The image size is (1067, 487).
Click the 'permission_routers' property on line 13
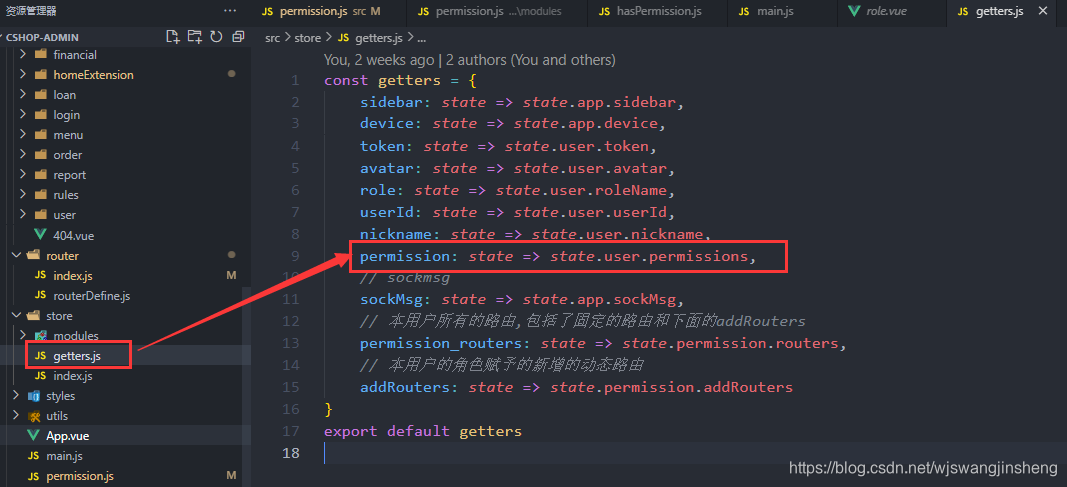439,343
